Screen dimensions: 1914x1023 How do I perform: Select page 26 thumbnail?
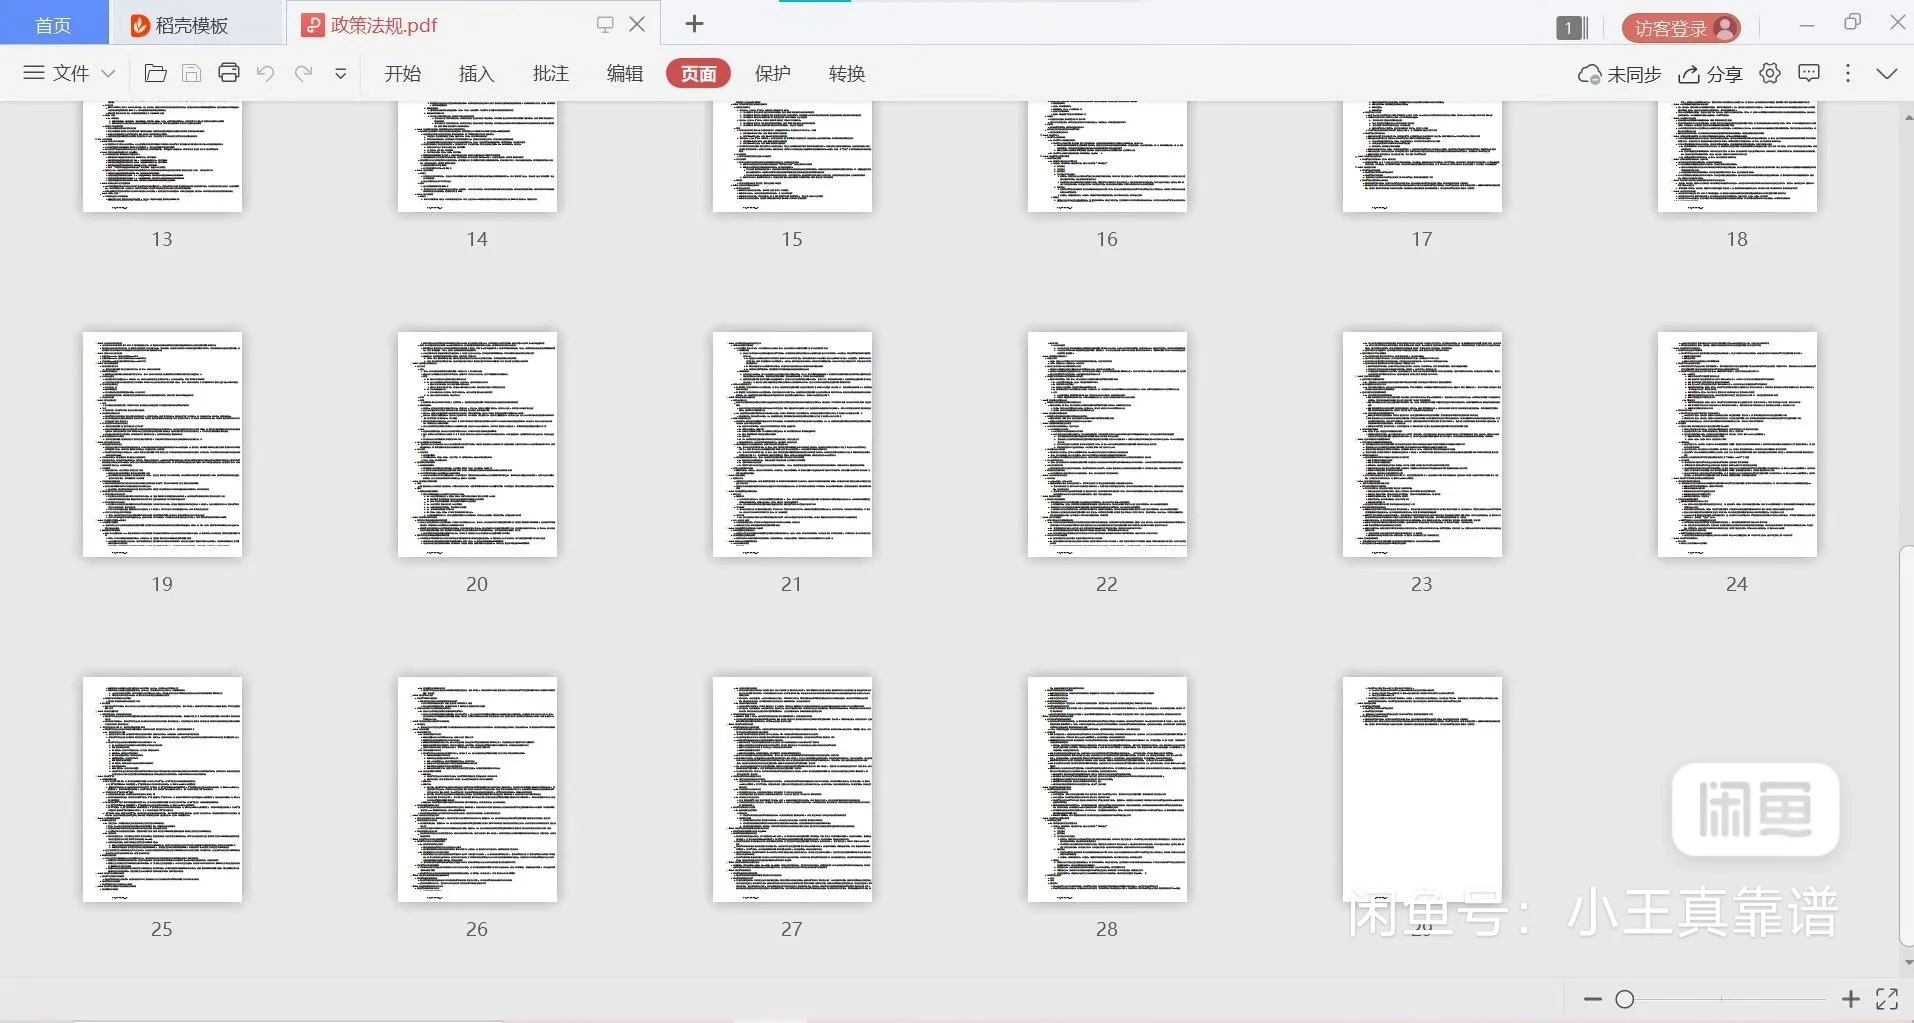(x=477, y=790)
